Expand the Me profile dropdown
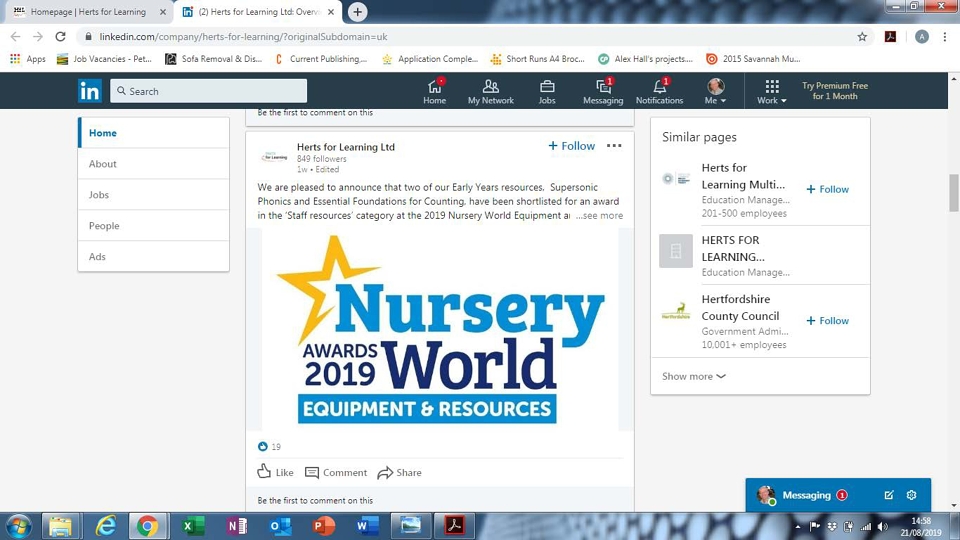The height and width of the screenshot is (540, 960). click(715, 91)
